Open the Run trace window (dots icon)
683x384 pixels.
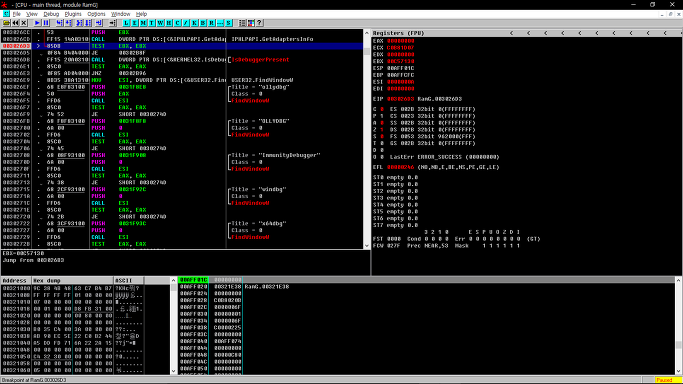click(x=220, y=23)
